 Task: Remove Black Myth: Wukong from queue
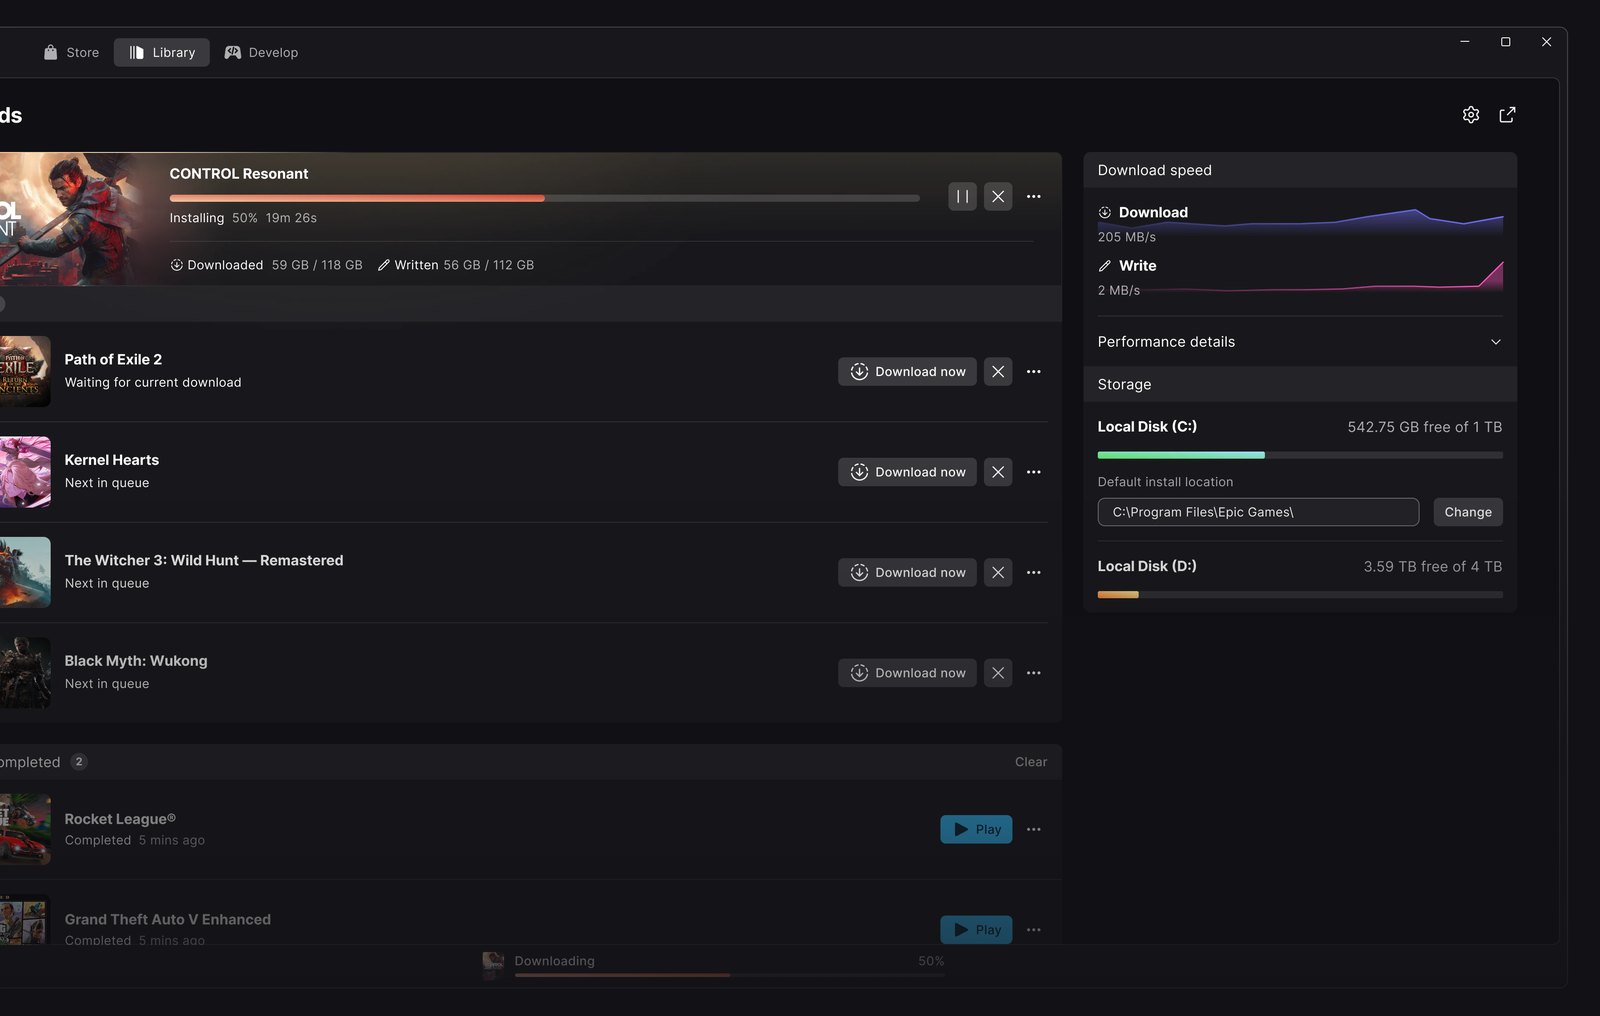(x=998, y=673)
